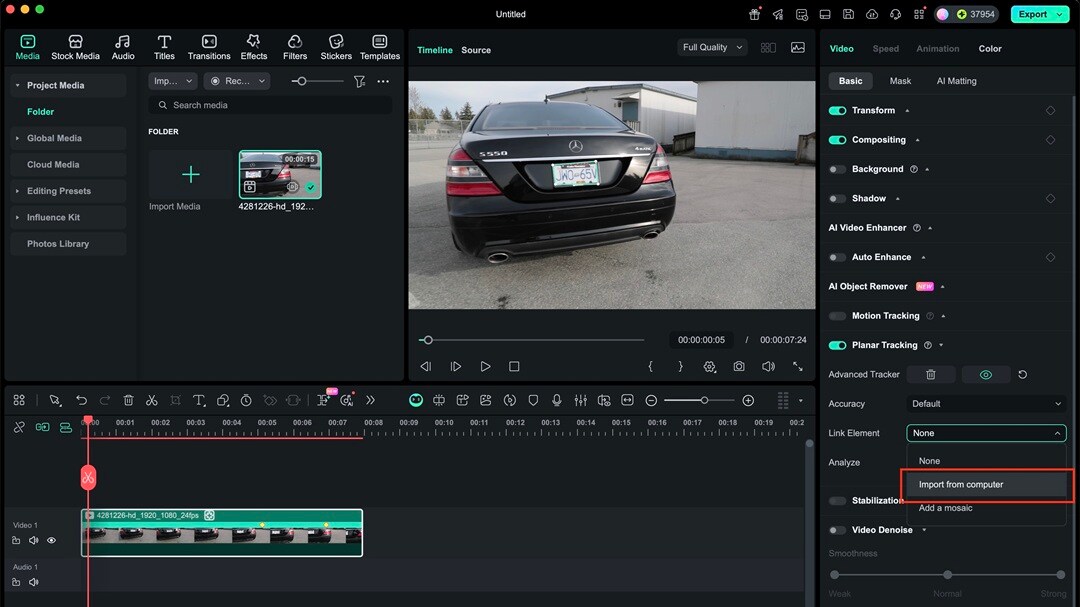The image size is (1080, 607).
Task: Switch to the Color tab
Action: (x=990, y=48)
